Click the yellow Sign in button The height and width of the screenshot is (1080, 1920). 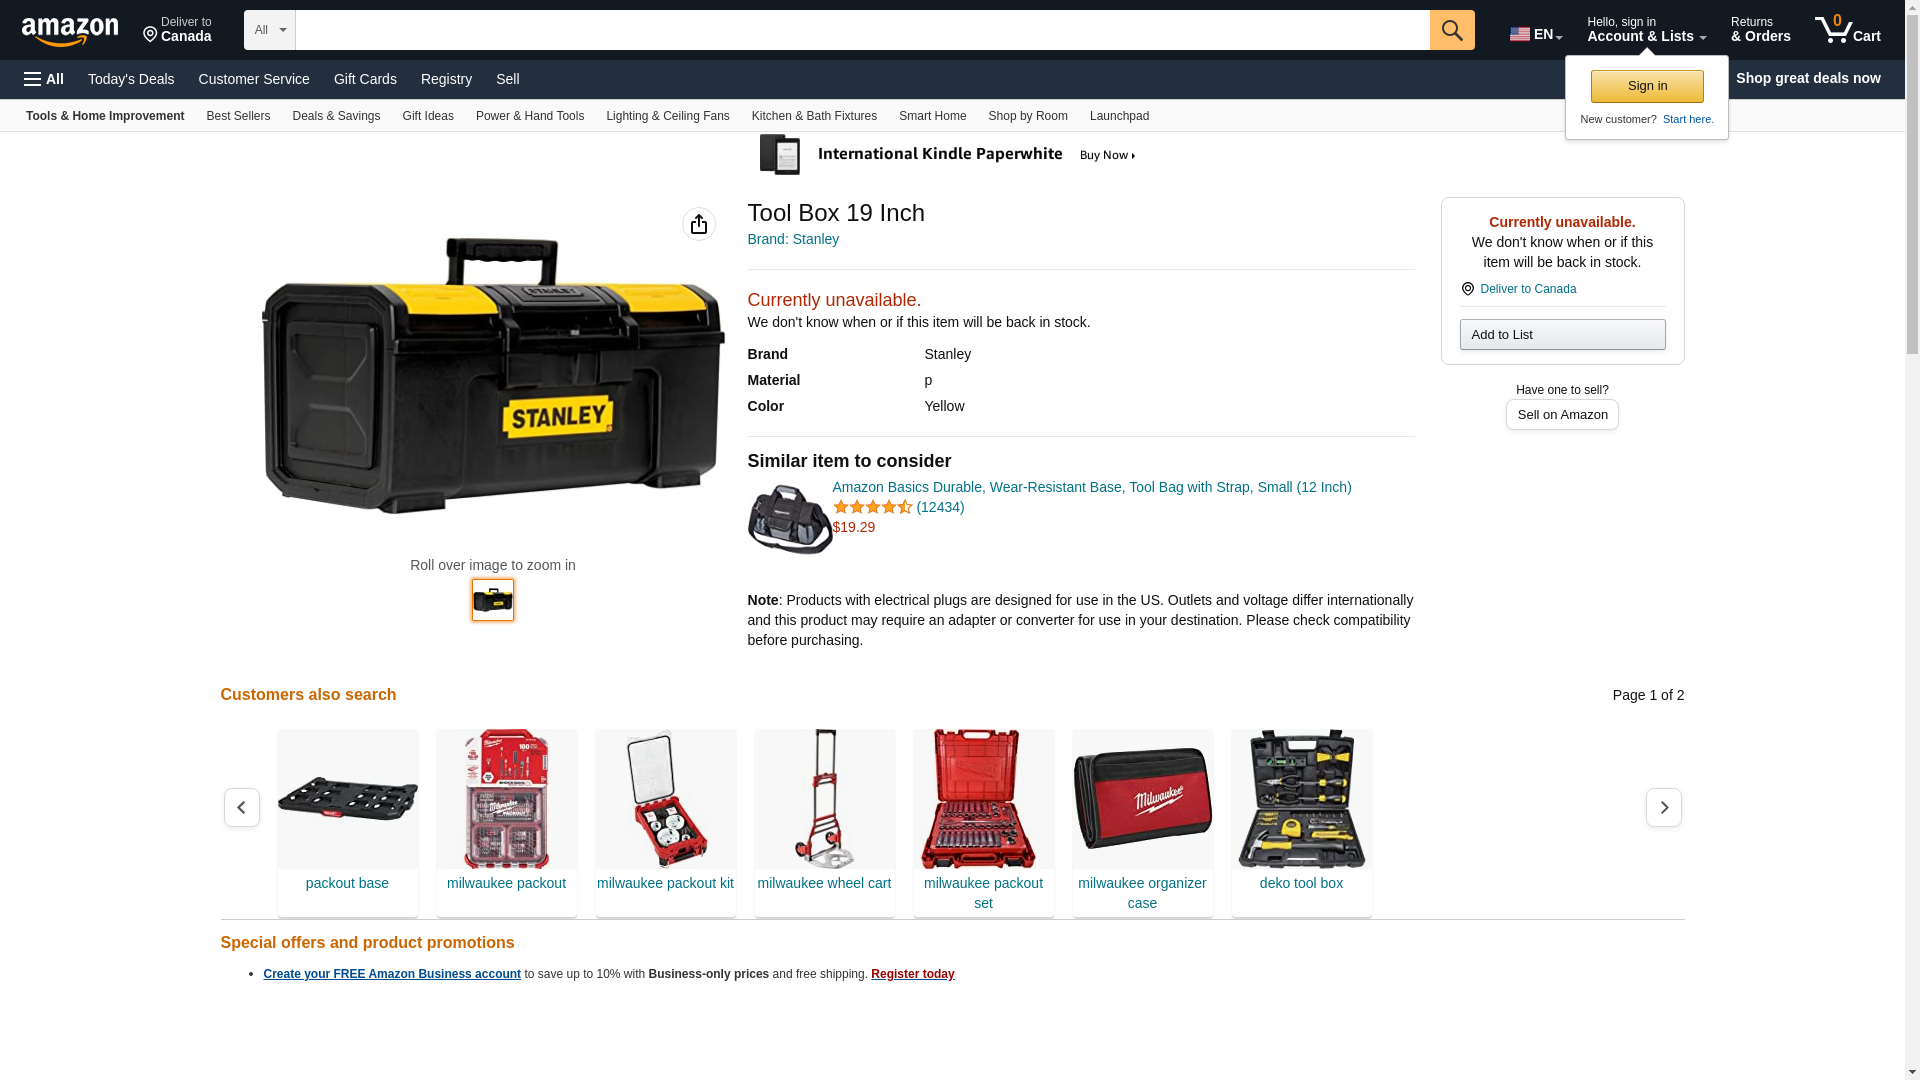(1647, 86)
